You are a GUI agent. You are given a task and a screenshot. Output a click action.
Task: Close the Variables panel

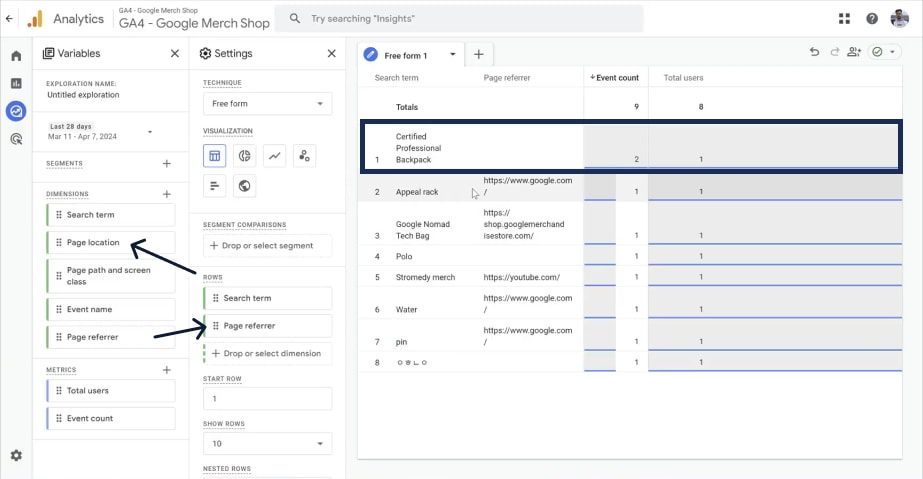(175, 54)
